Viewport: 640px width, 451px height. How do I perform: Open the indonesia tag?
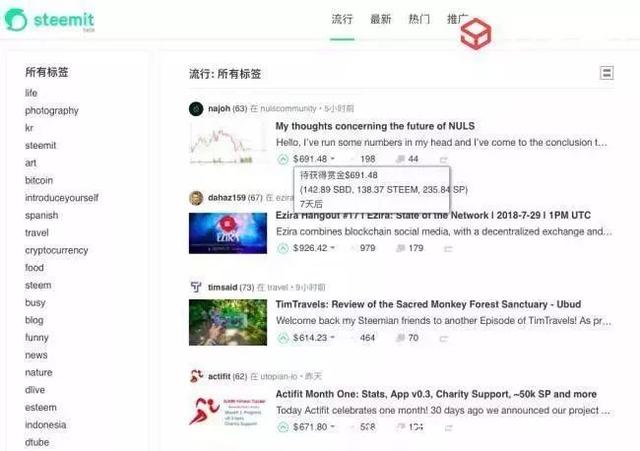45,425
